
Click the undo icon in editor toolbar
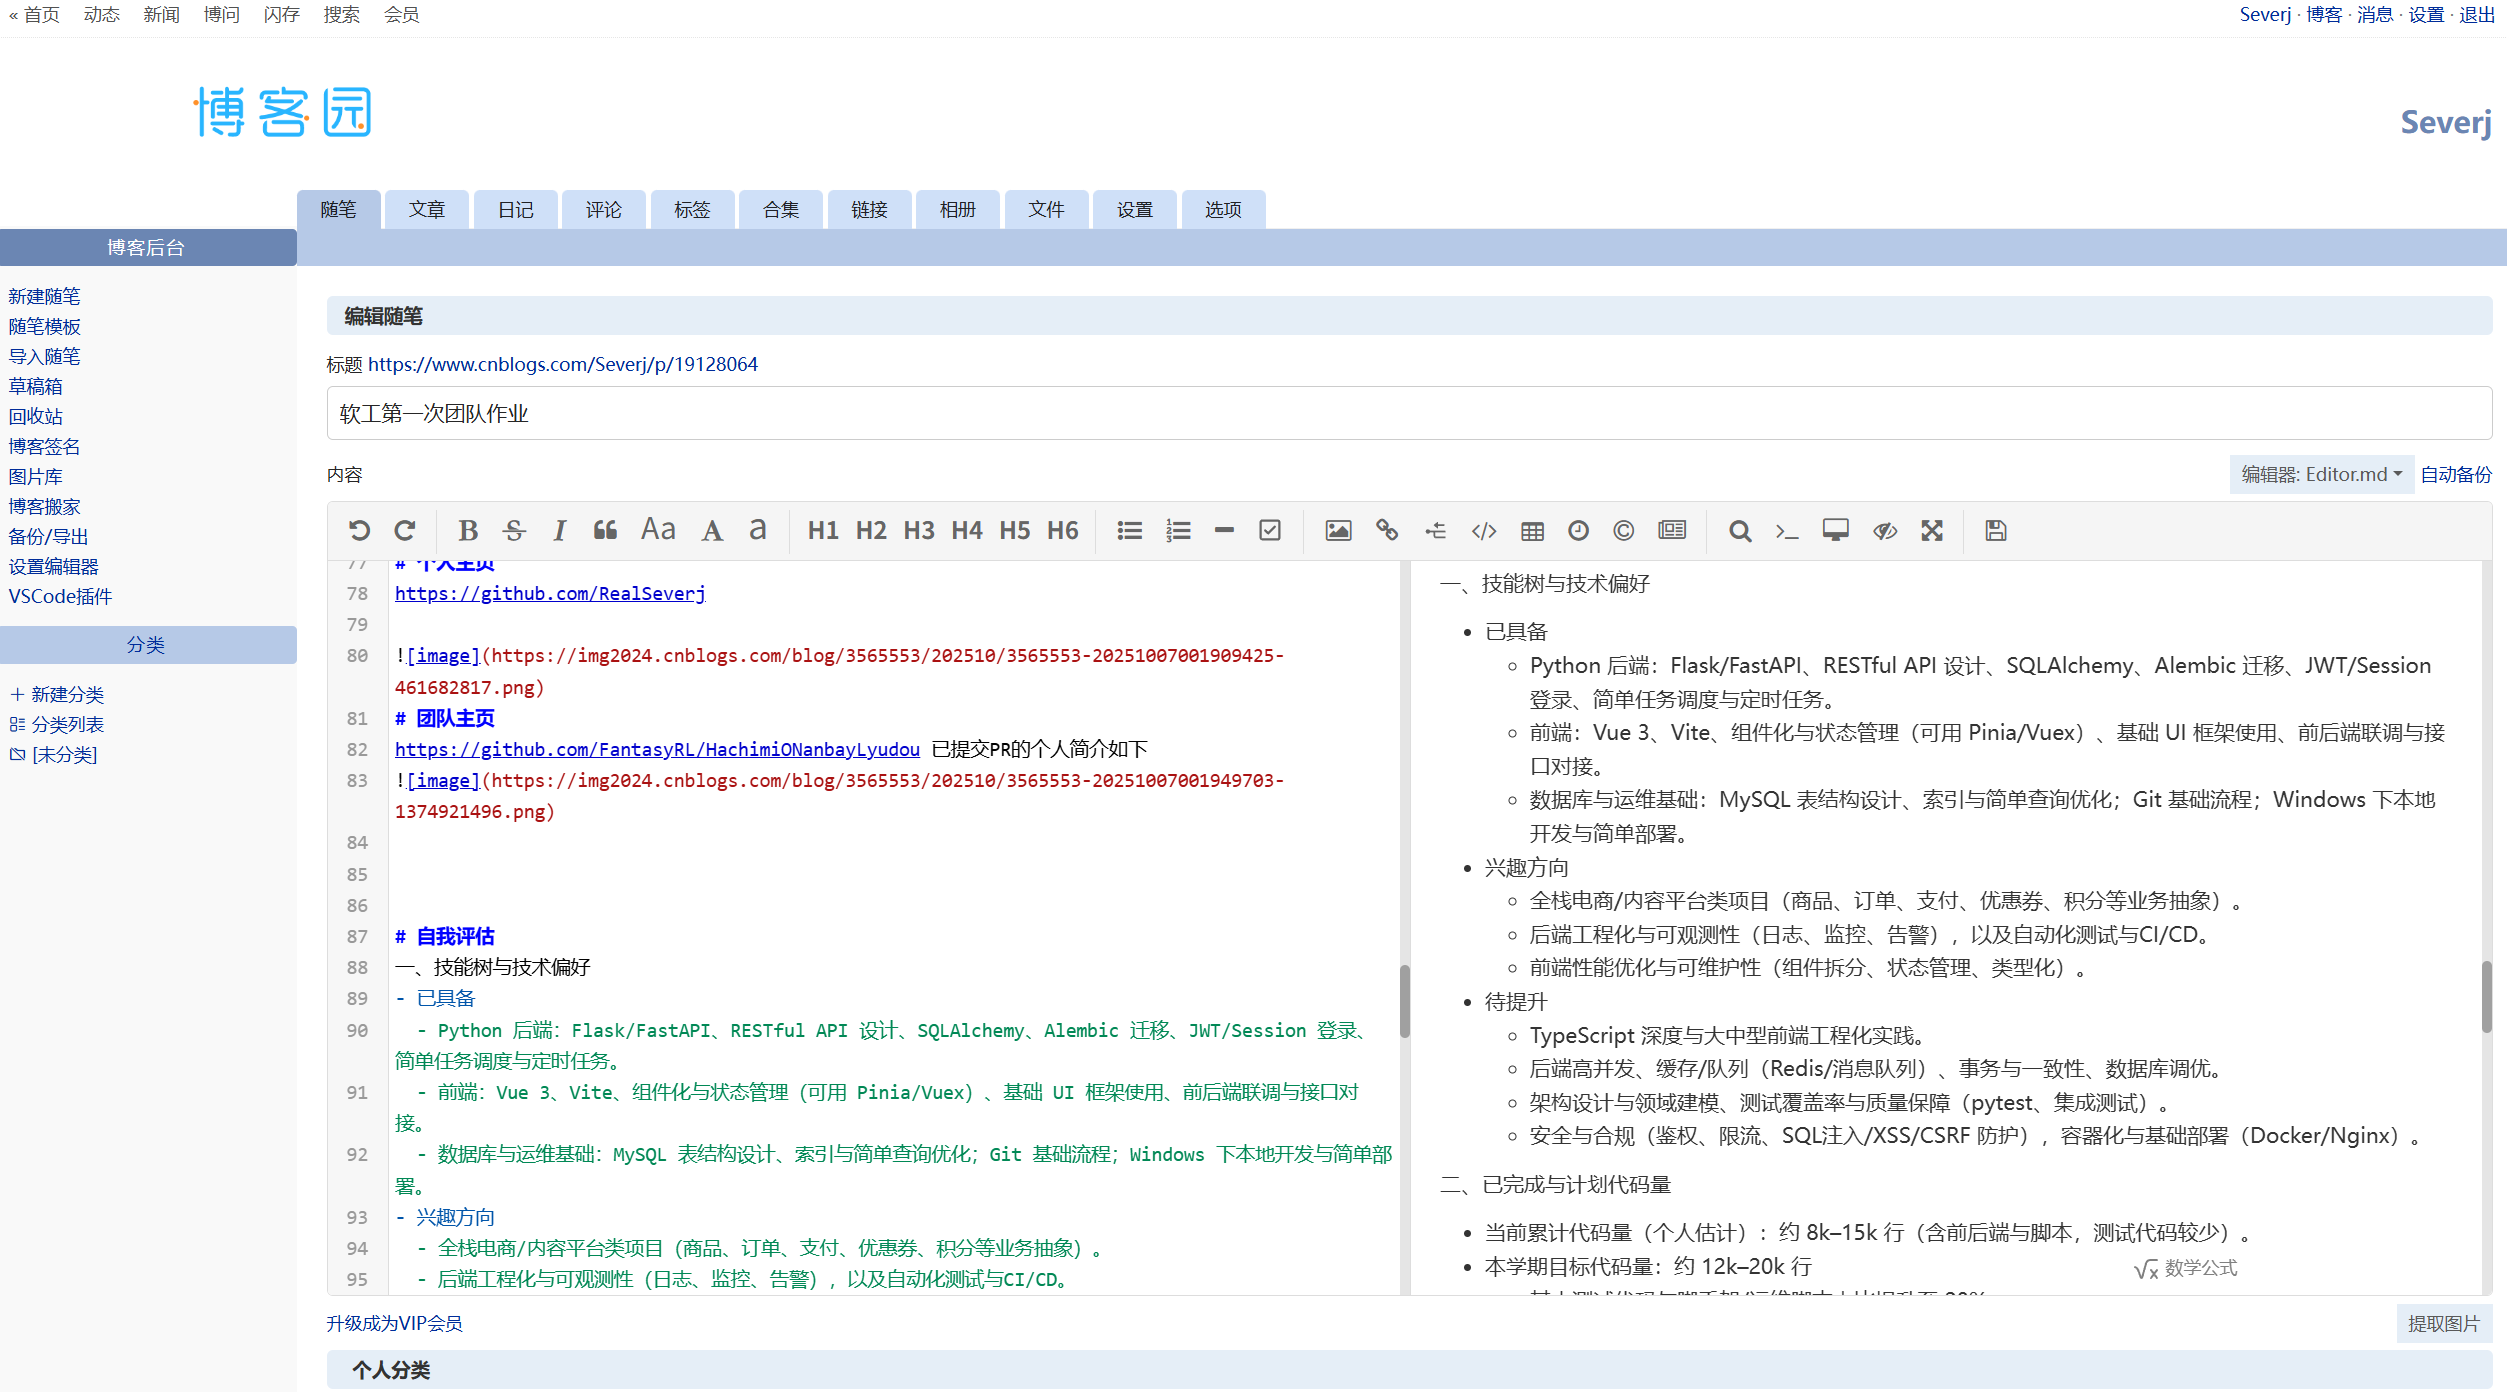point(359,531)
